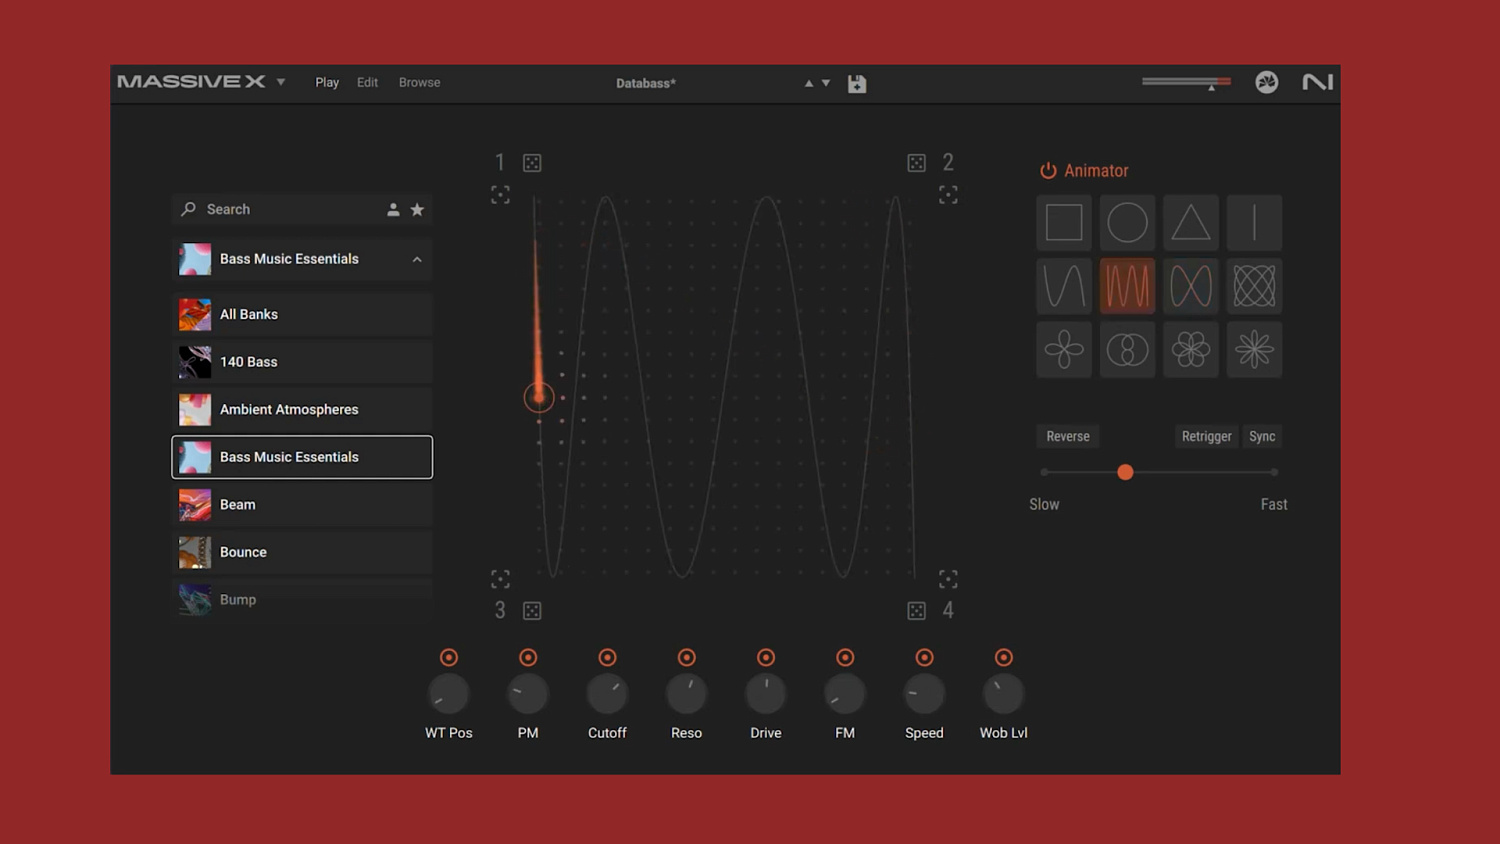
Task: Go to previous preset with up arrow
Action: click(x=809, y=84)
